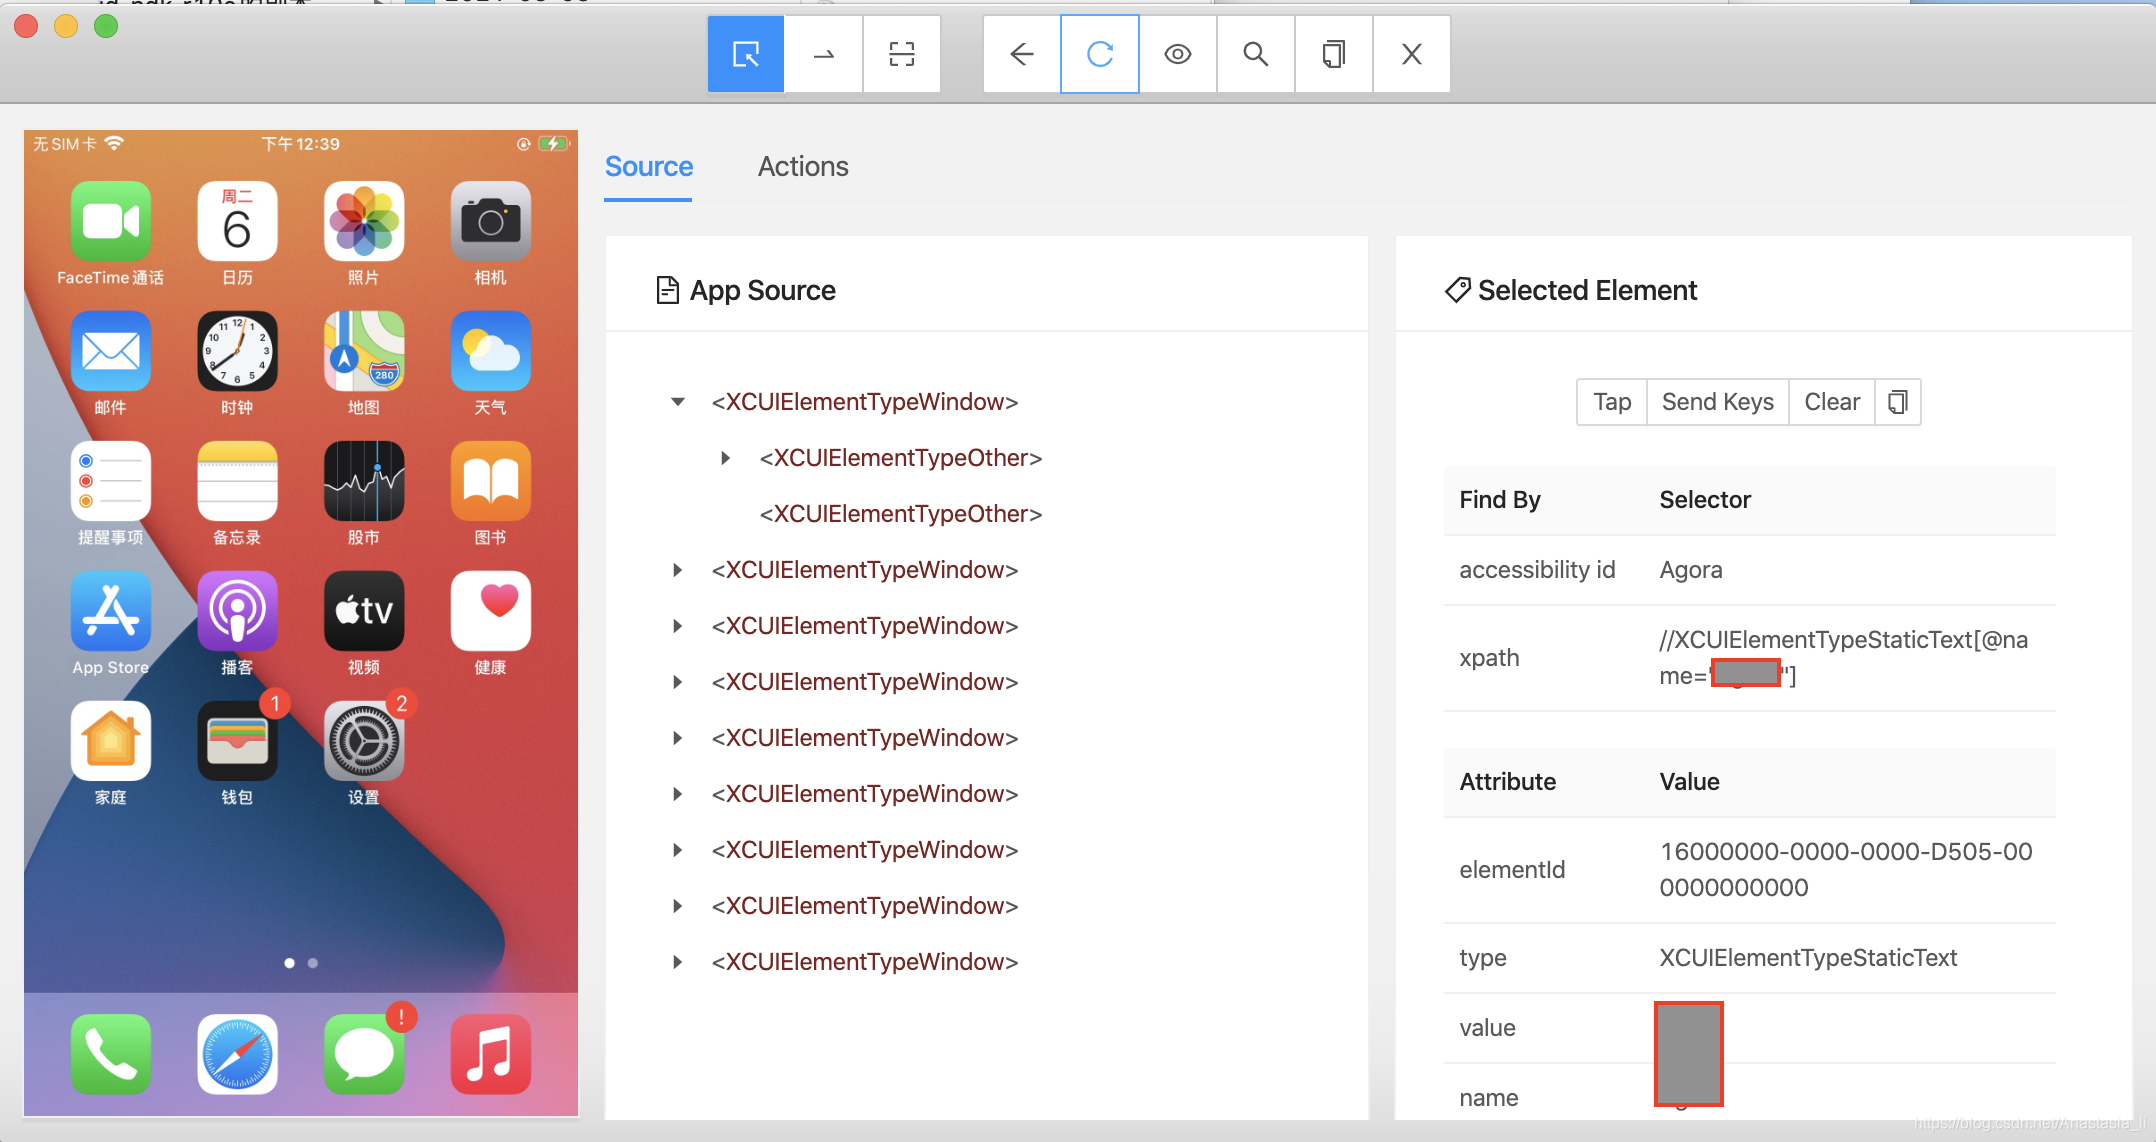
Task: Click the Clear button
Action: (x=1831, y=402)
